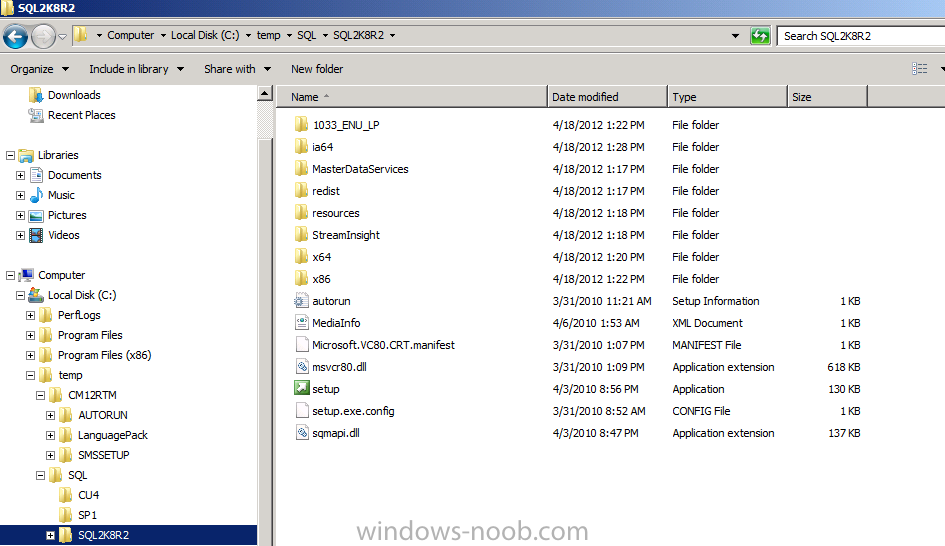Select the Microsoft.VC80.CRT.manifest file icon
Image resolution: width=945 pixels, height=546 pixels.
click(301, 344)
